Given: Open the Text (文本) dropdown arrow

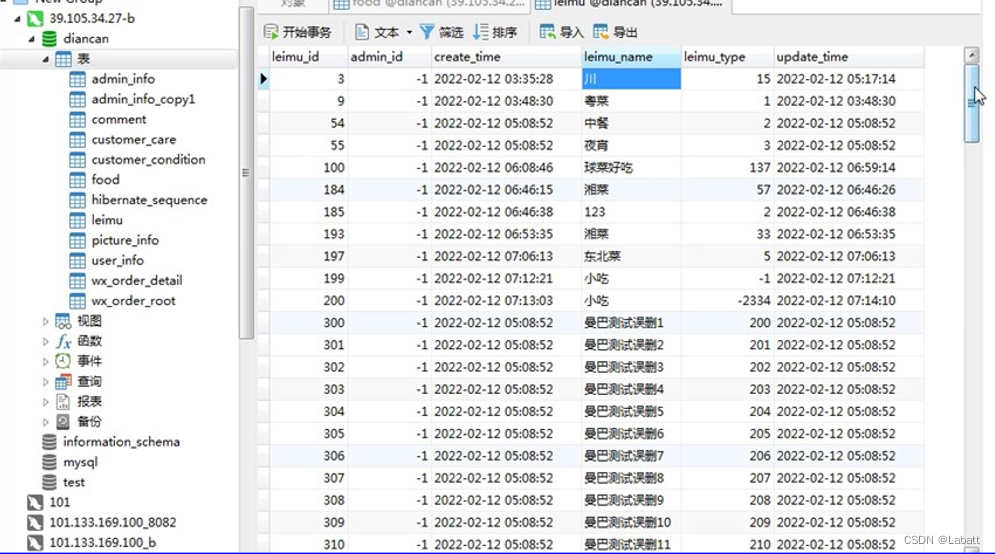Looking at the screenshot, I should [409, 32].
